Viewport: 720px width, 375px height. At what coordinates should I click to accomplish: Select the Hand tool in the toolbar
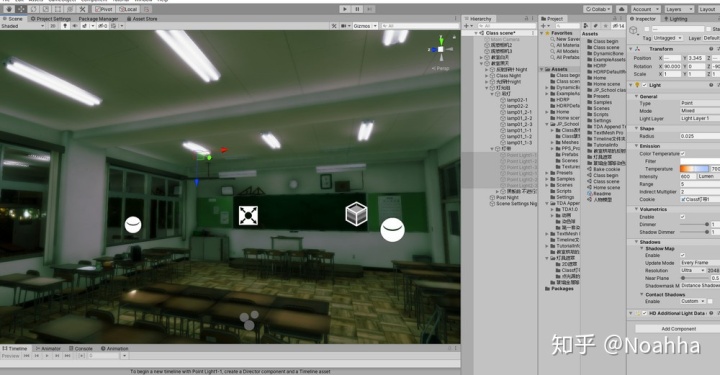[x=9, y=9]
